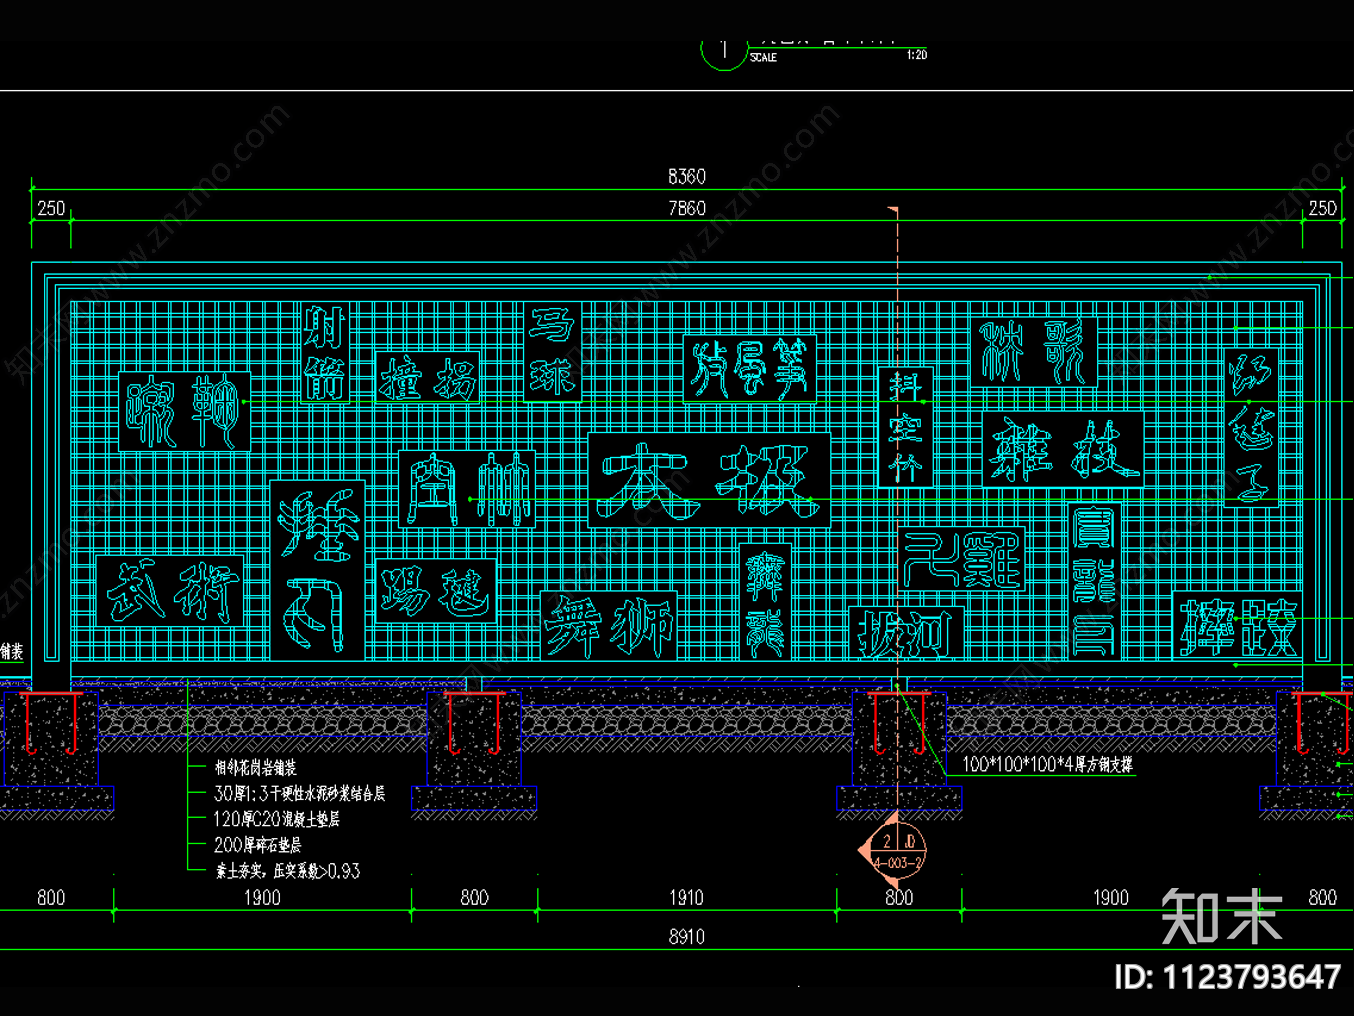Select the 200厚碎石垫层 note
This screenshot has width=1354, height=1016.
point(257,846)
